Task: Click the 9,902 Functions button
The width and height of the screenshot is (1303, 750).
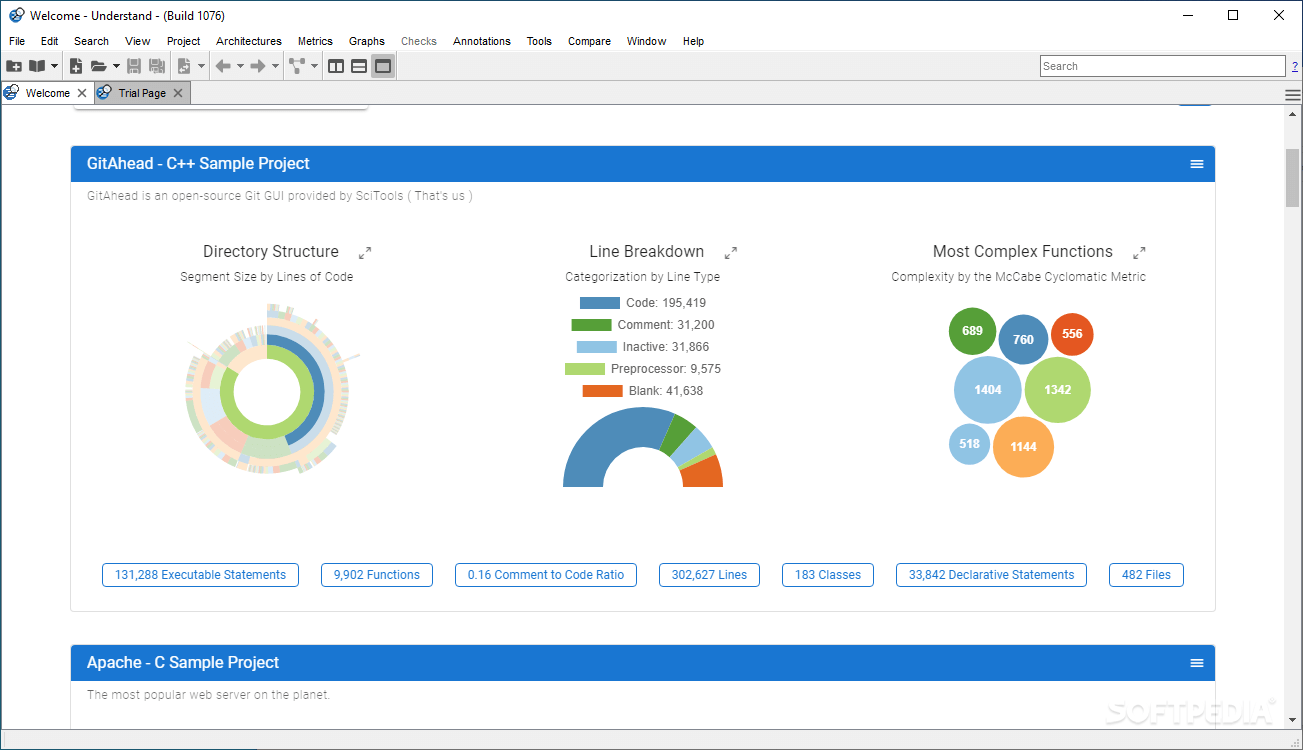Action: coord(377,575)
